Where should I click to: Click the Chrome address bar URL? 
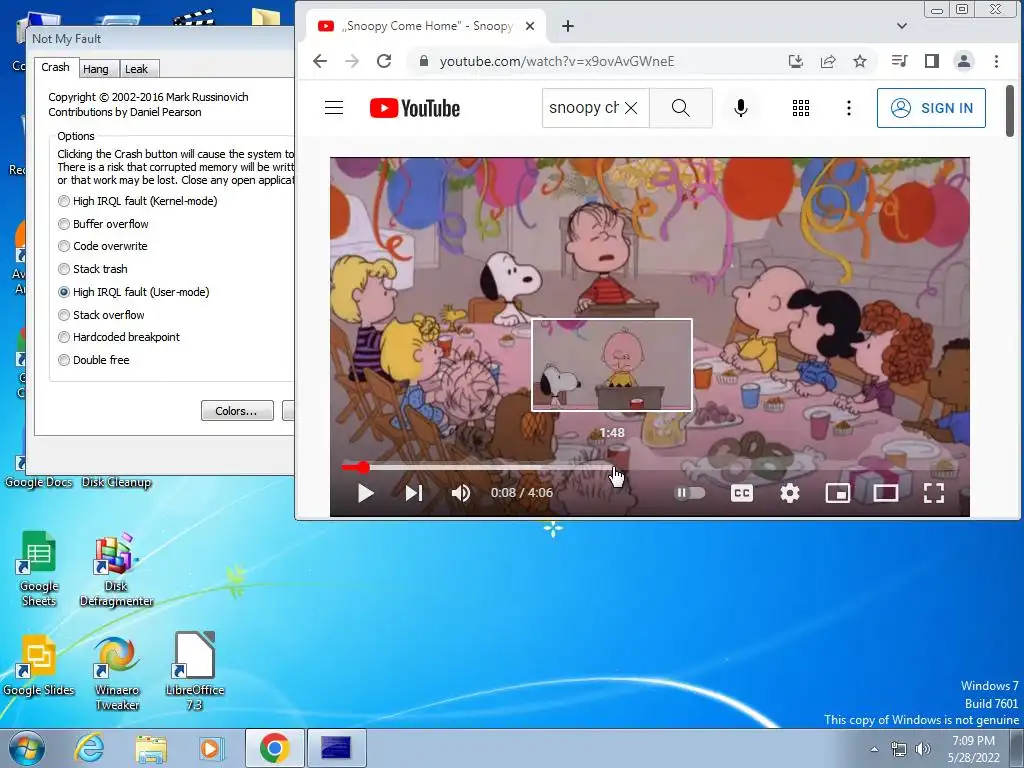556,61
